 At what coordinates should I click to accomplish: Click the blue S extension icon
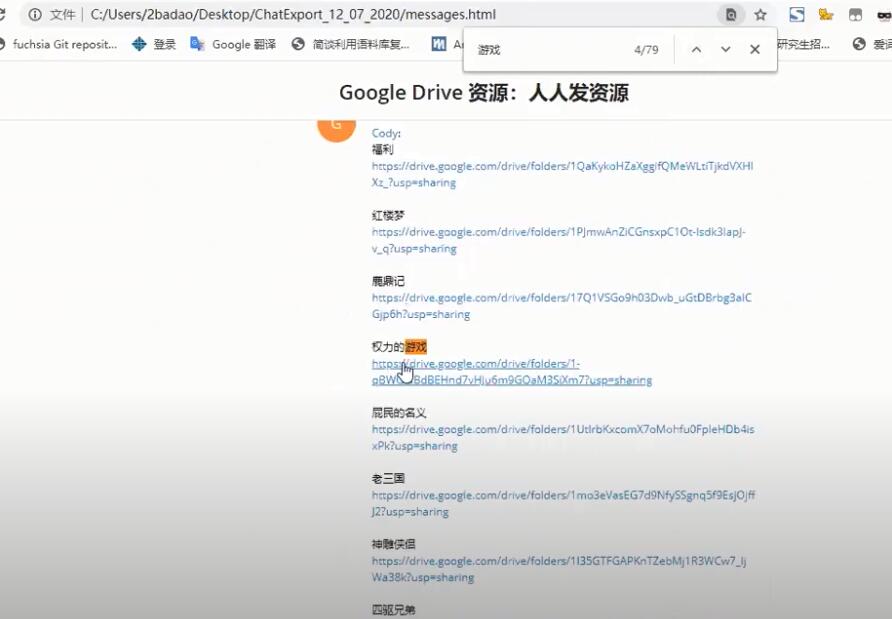point(797,15)
